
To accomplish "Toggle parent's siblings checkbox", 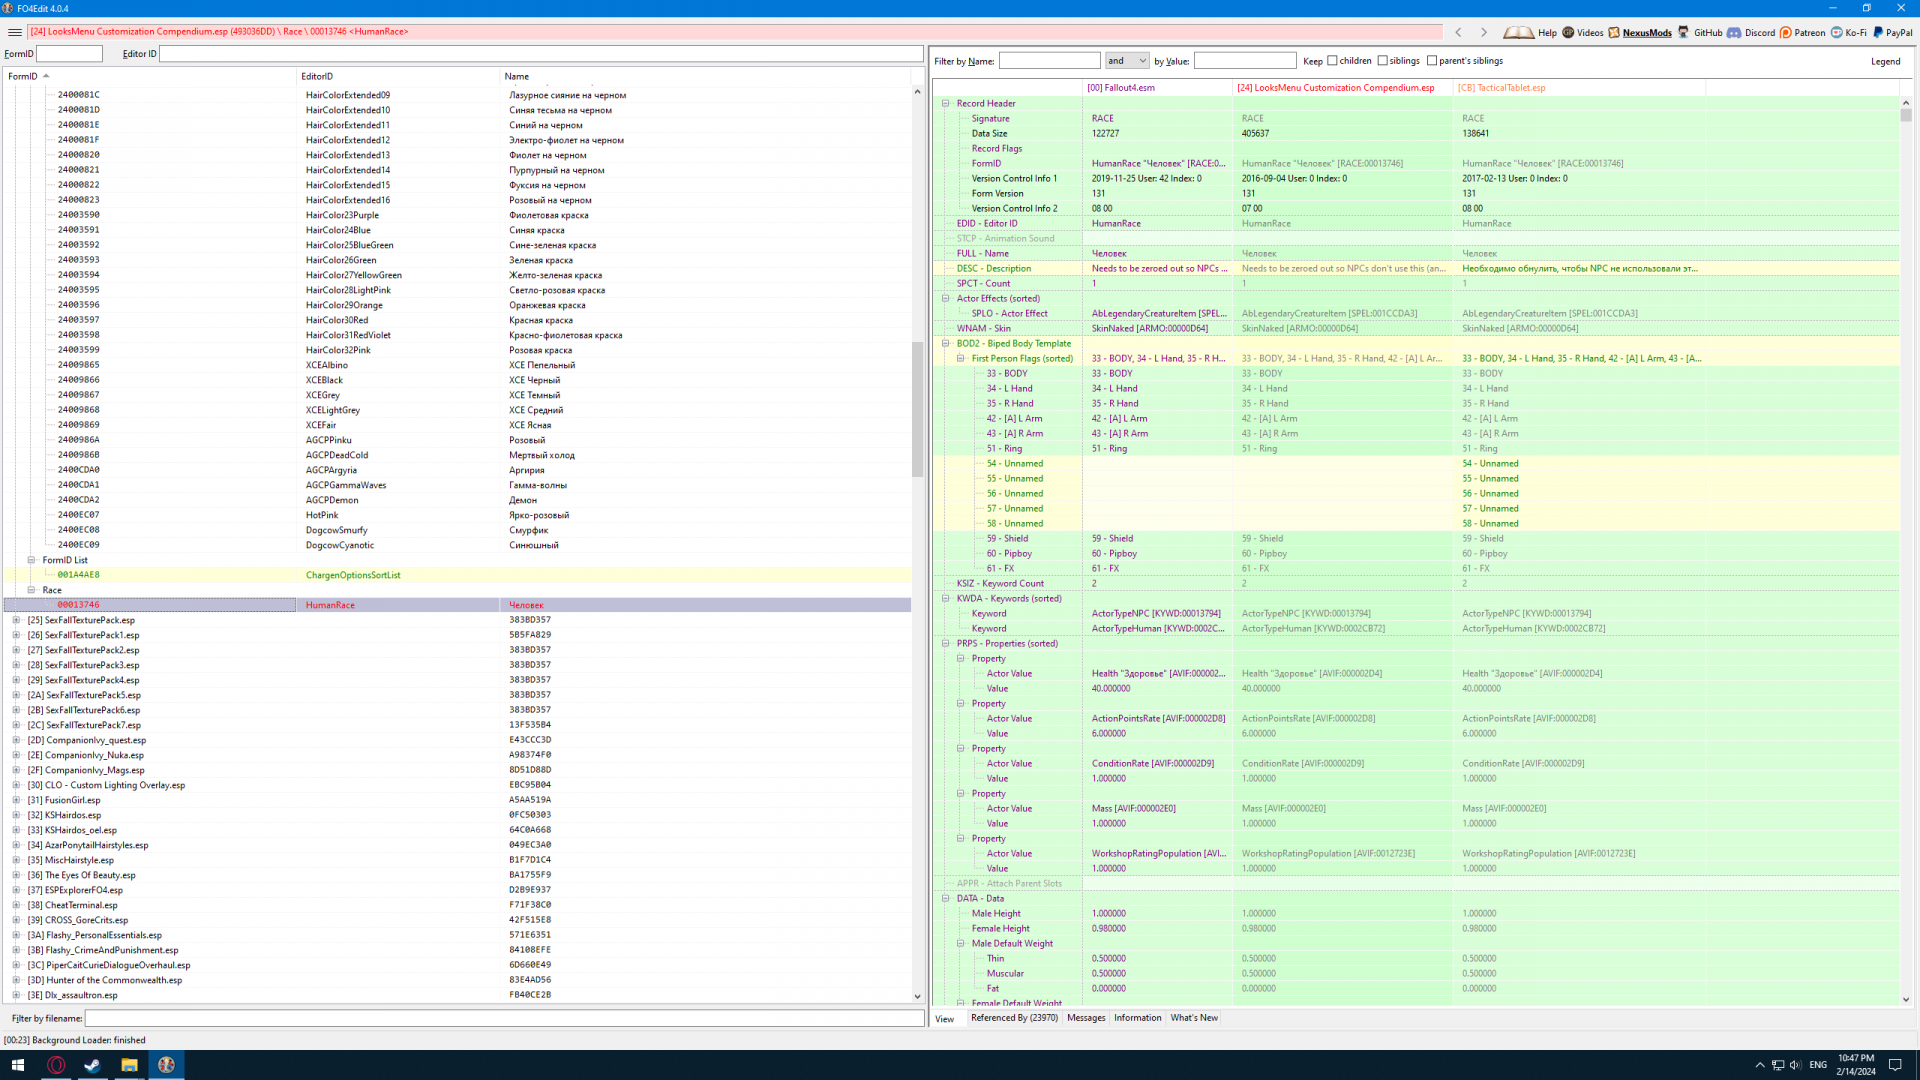I will pos(1432,61).
